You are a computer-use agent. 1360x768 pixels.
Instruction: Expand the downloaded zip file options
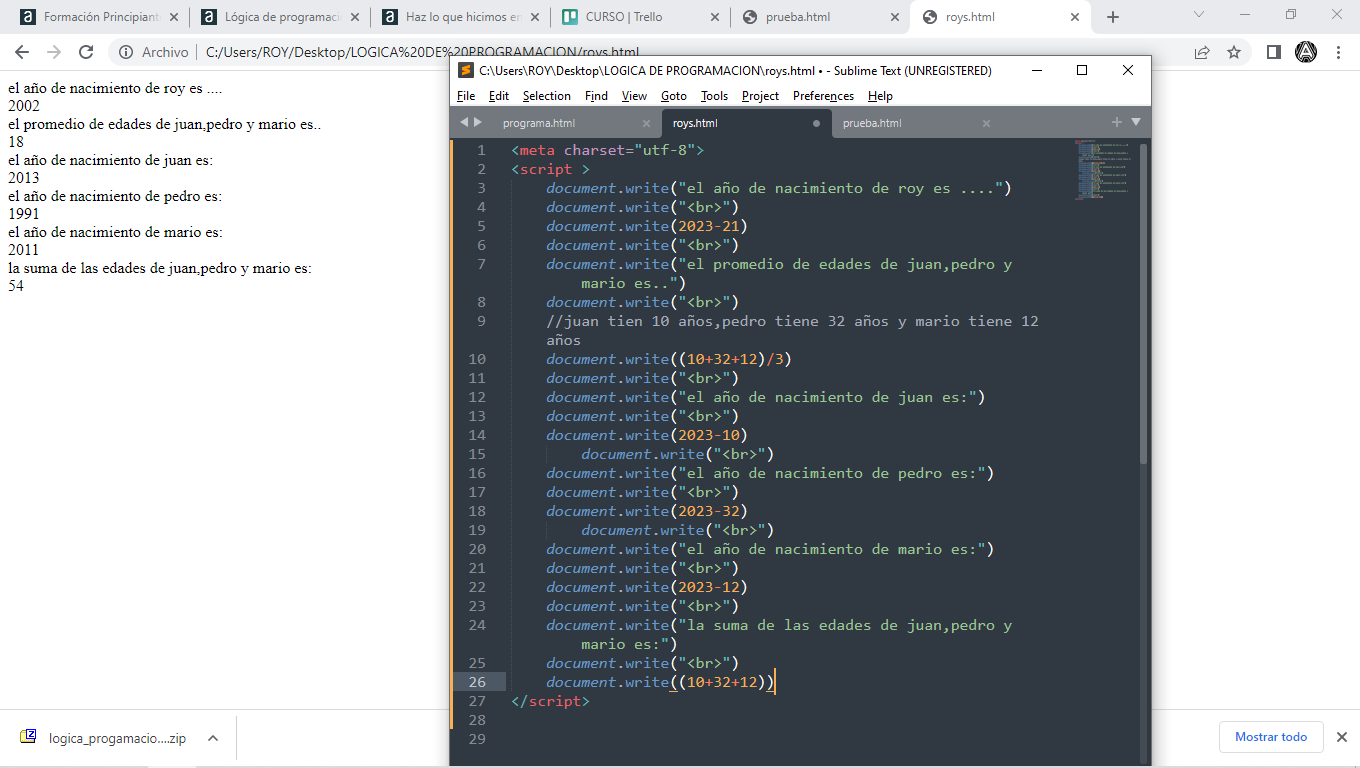212,738
